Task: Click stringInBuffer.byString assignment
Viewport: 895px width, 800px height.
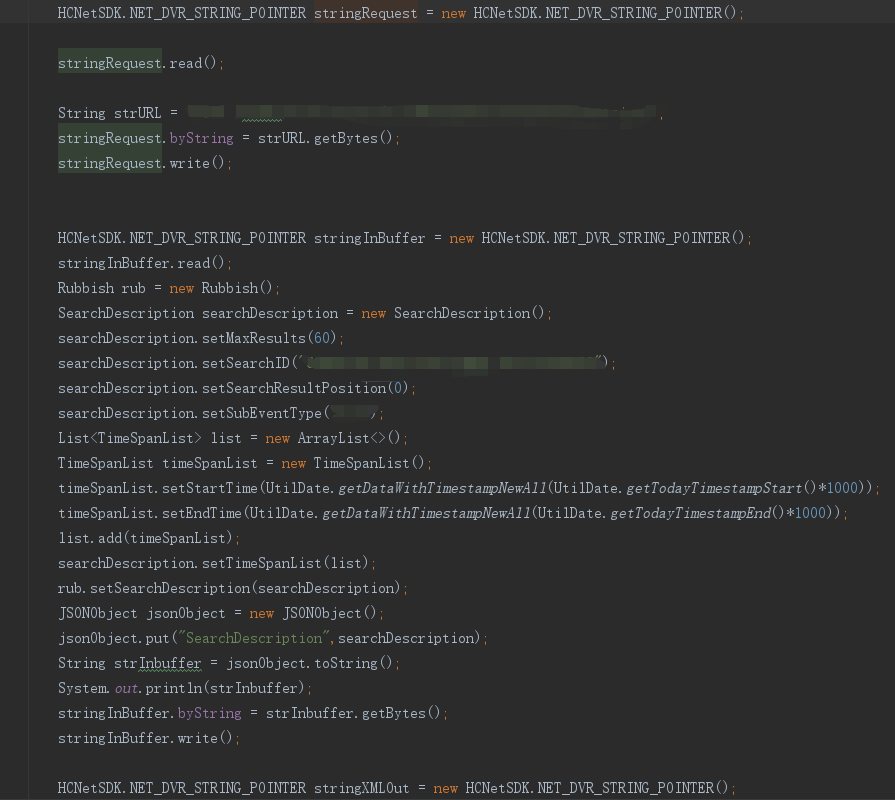Action: tap(252, 713)
